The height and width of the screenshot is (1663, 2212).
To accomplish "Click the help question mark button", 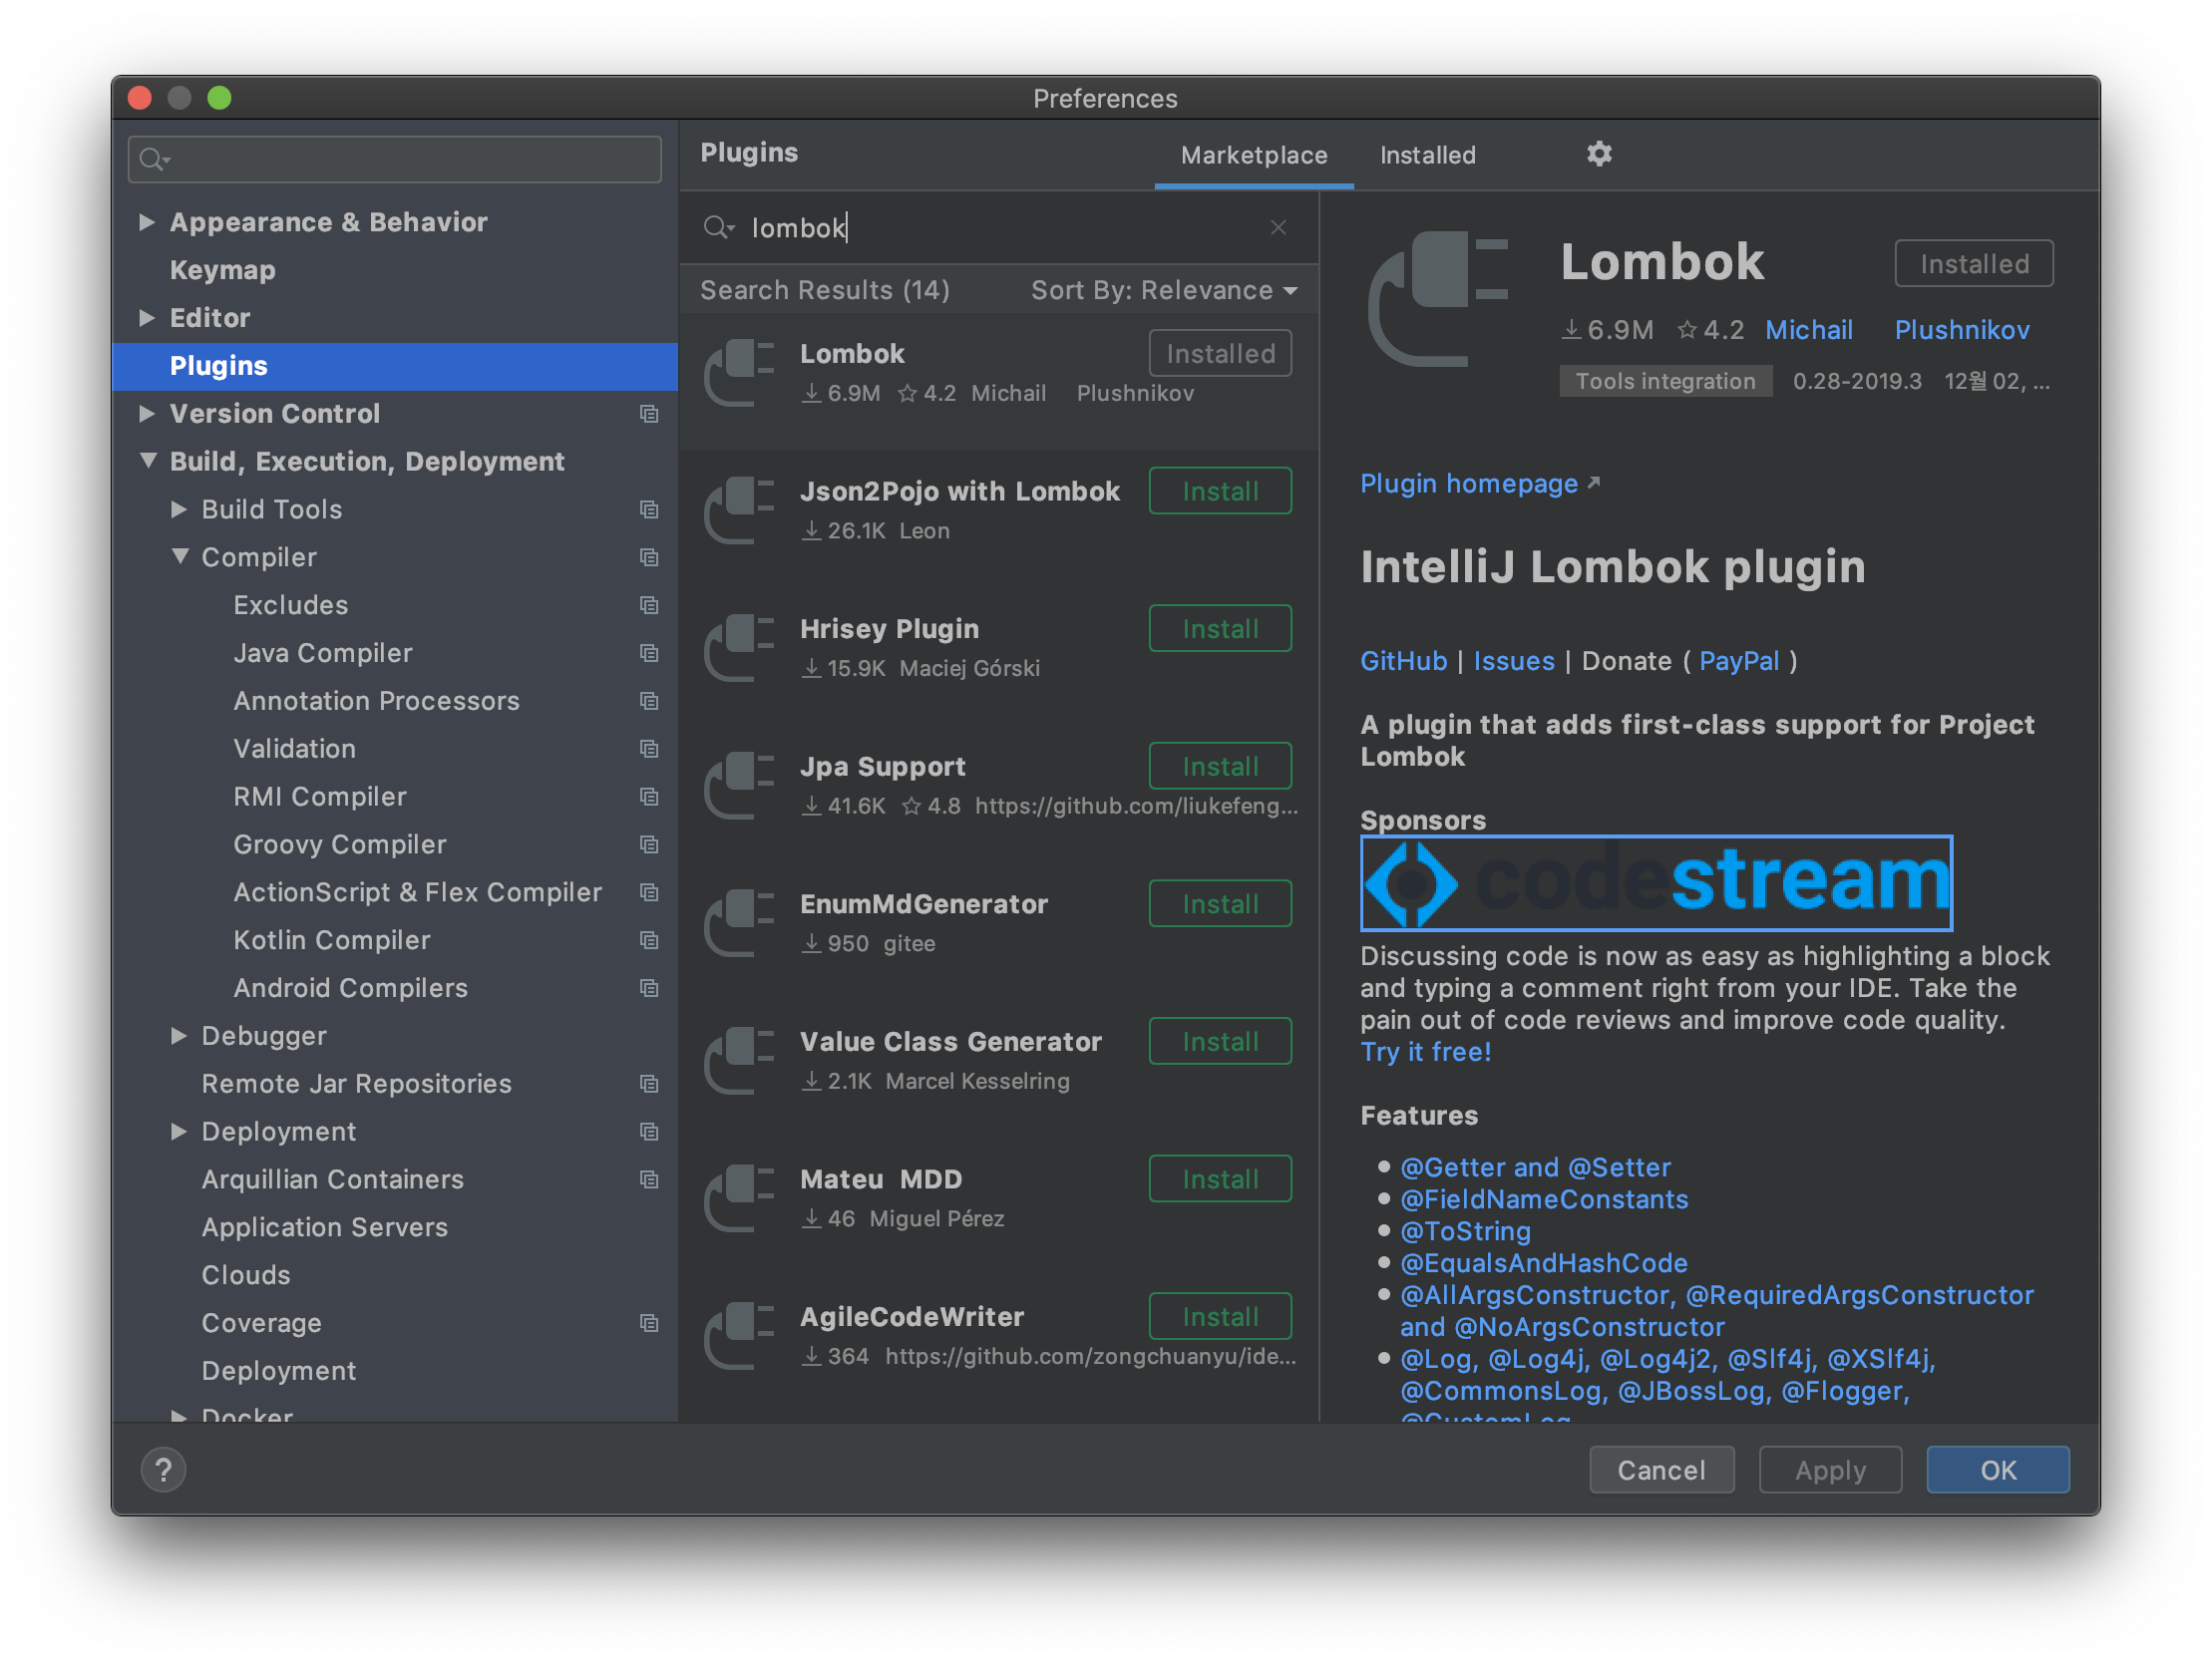I will pyautogui.click(x=163, y=1469).
